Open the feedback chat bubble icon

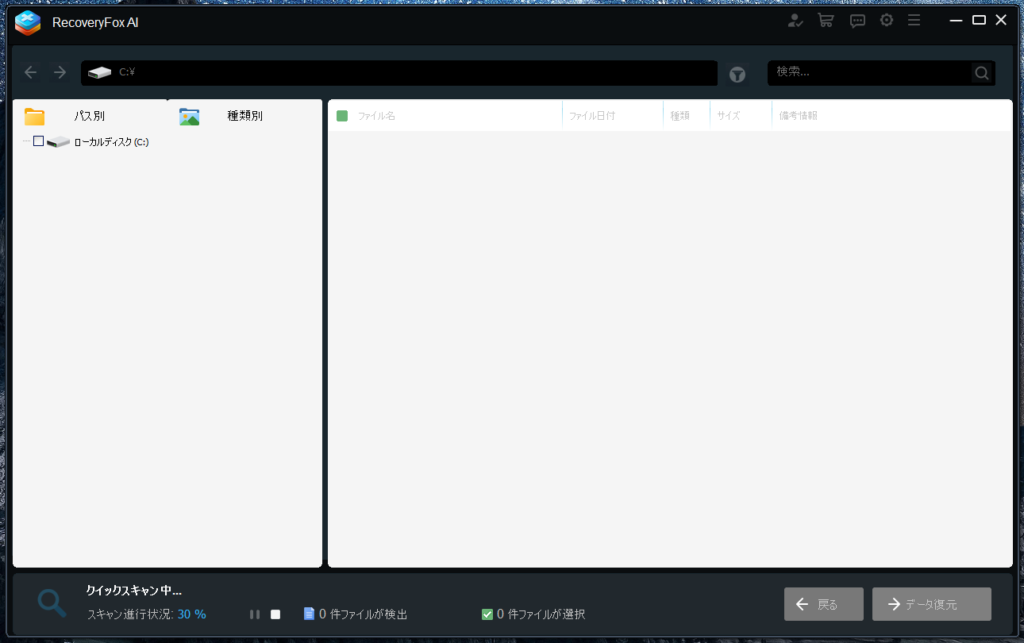point(857,21)
